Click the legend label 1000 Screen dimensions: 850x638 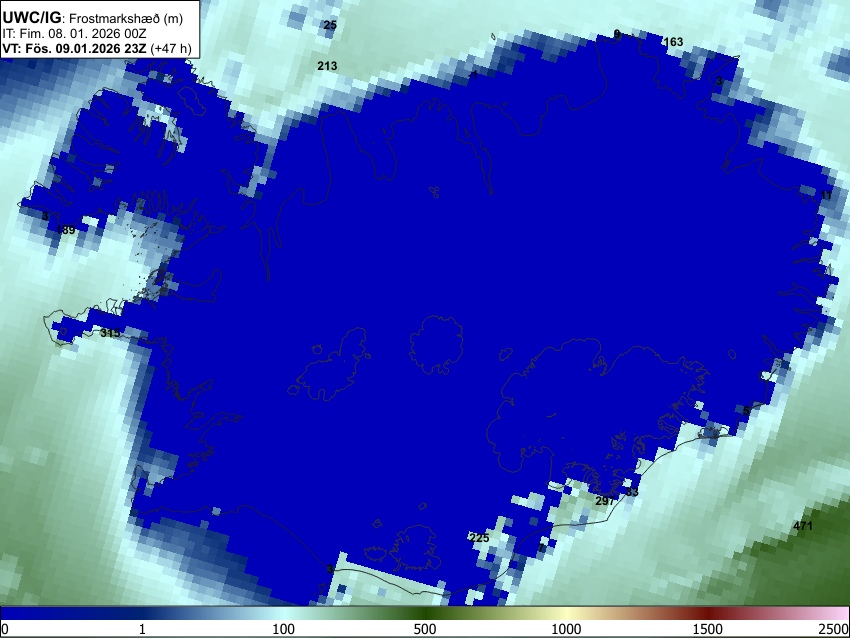[566, 629]
